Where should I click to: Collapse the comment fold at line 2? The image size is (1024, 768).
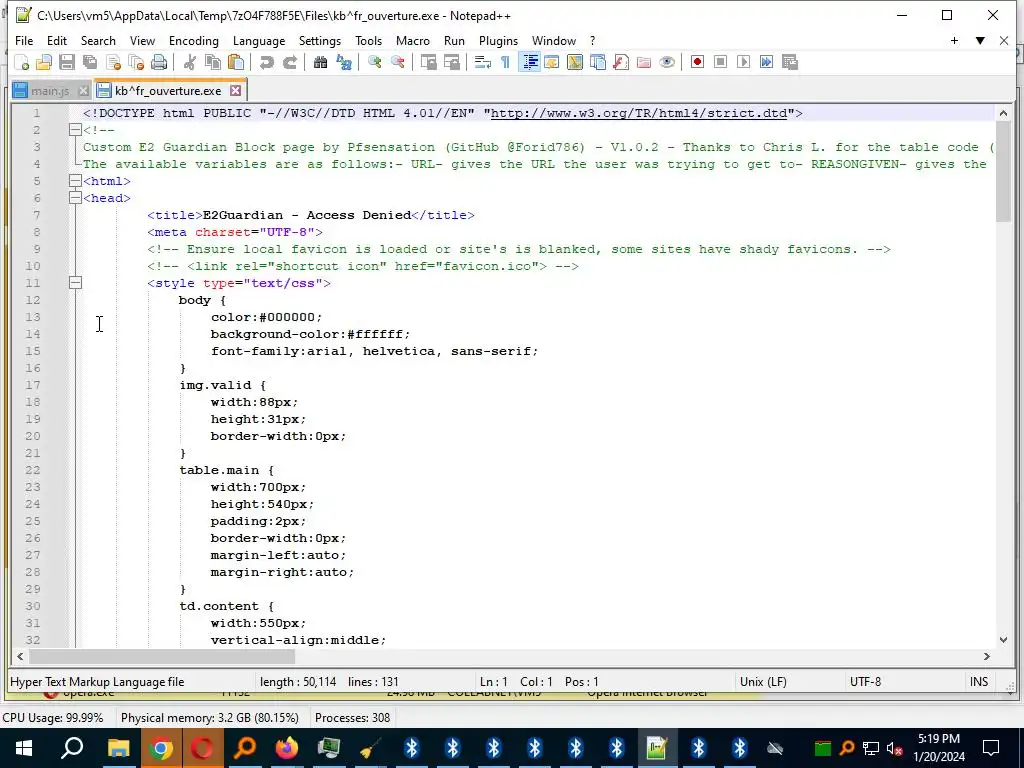pyautogui.click(x=75, y=130)
